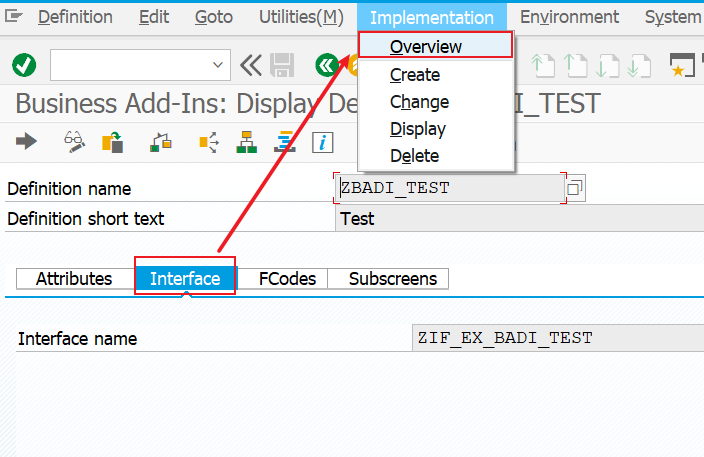This screenshot has height=457, width=704.
Task: Open the command field dropdown arrow
Action: [x=218, y=65]
